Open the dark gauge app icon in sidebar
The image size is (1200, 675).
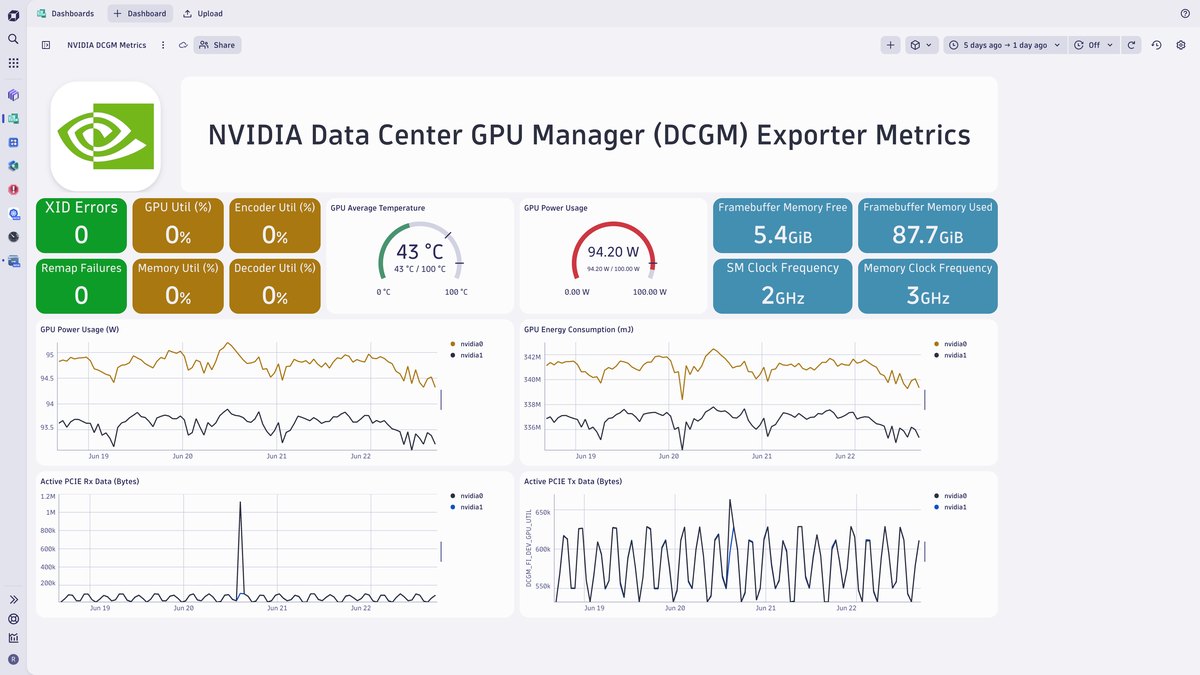pyautogui.click(x=13, y=237)
